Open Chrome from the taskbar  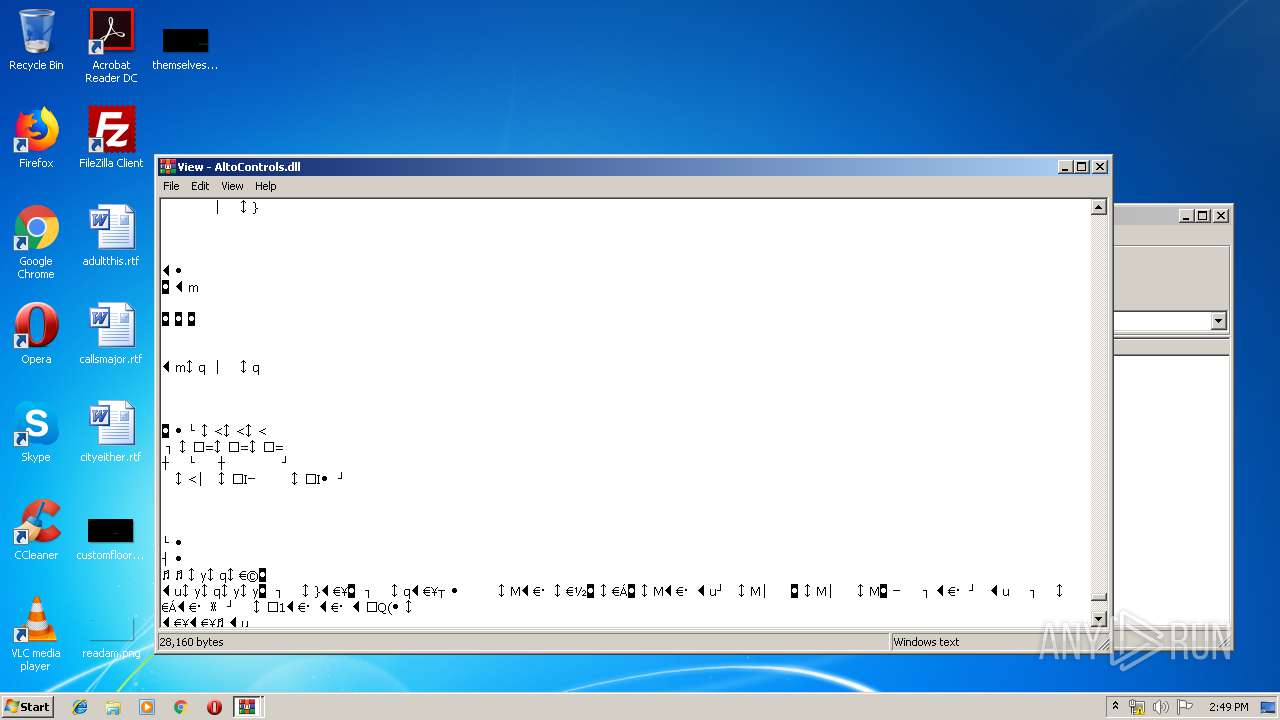pyautogui.click(x=181, y=707)
